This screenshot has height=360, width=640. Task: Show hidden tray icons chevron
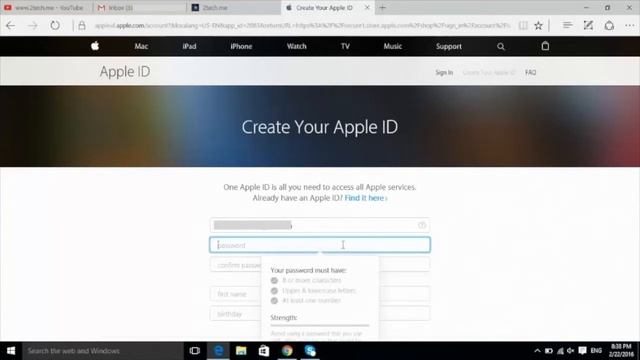pyautogui.click(x=537, y=351)
